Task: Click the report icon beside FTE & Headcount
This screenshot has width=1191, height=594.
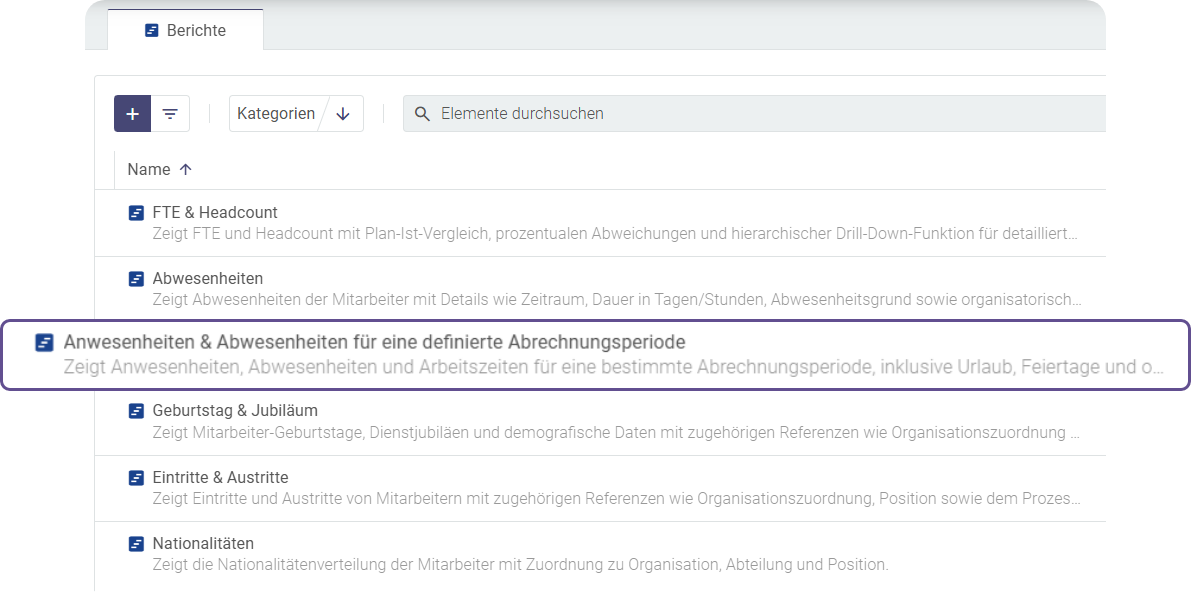Action: pyautogui.click(x=136, y=213)
